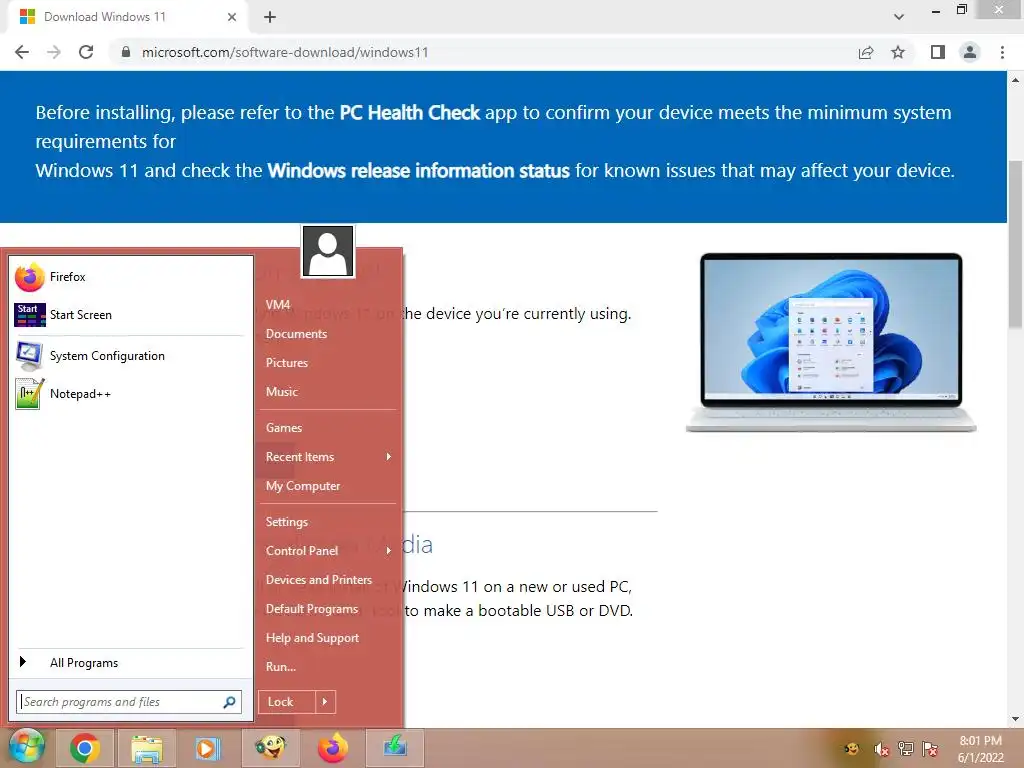The width and height of the screenshot is (1024, 768).
Task: Click the user account picture in Start menu
Action: 328,251
